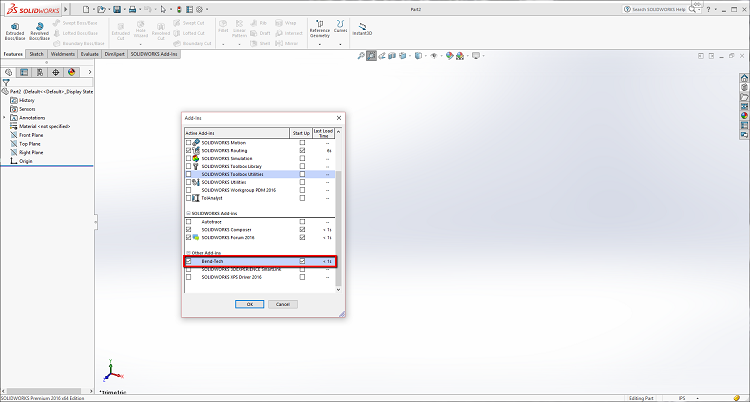Screen dimensions: 750x402
Task: Click the feature tree filter funnel icon
Action: click(6, 83)
